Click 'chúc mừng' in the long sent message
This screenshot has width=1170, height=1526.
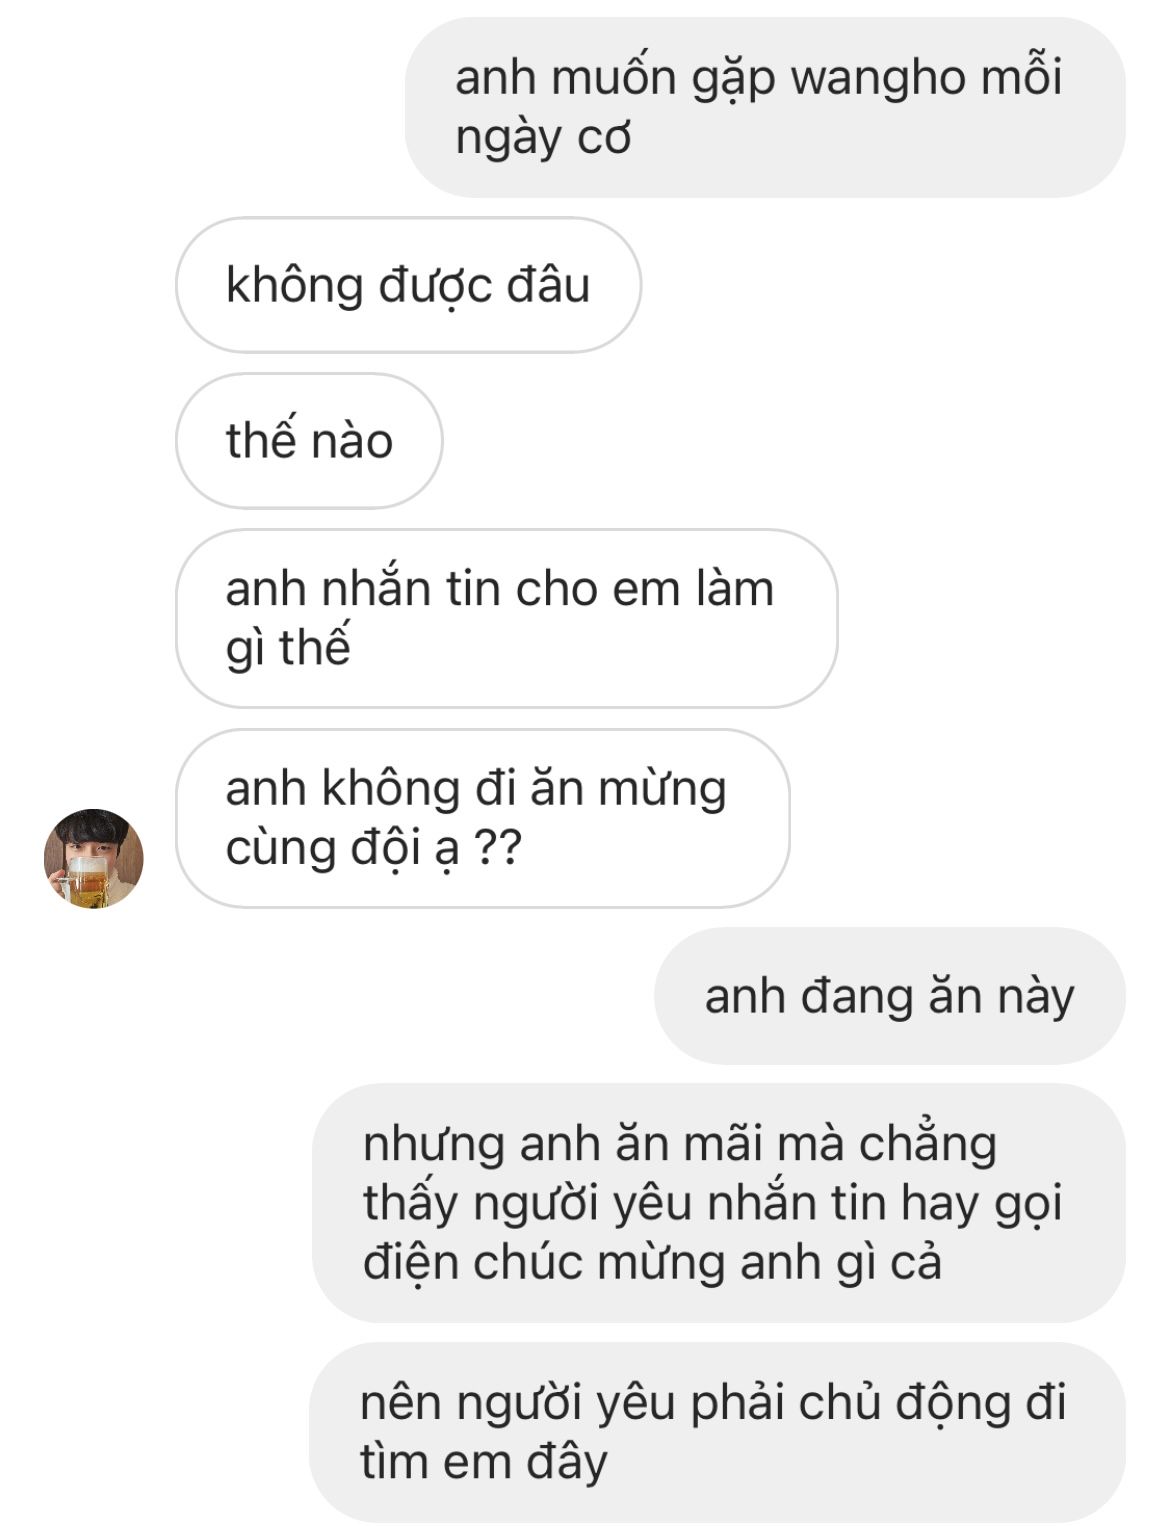pos(599,1262)
